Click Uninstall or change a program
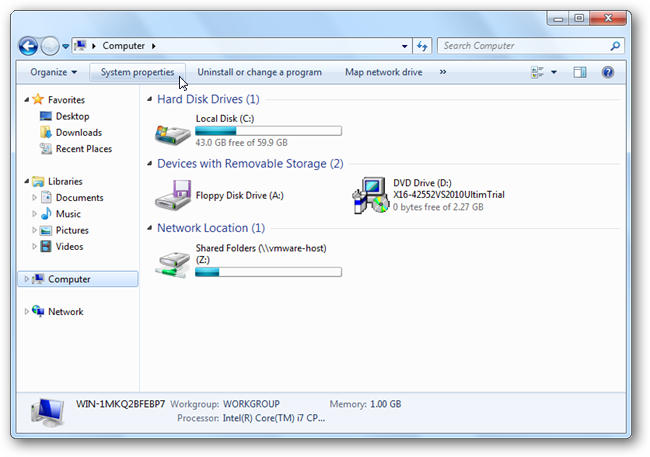 259,72
